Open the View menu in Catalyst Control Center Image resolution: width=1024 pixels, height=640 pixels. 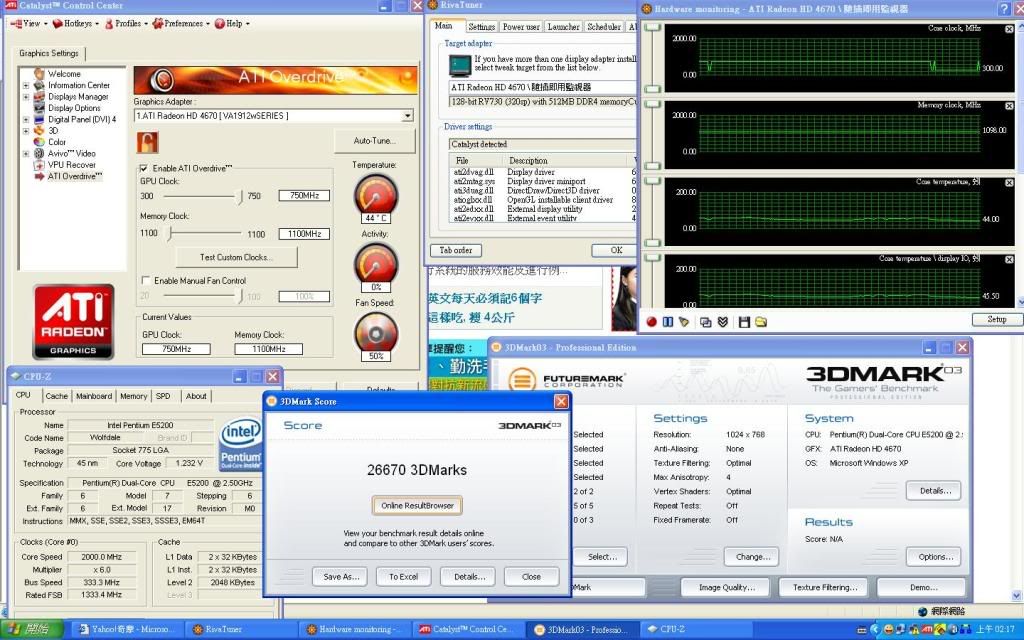(28, 24)
